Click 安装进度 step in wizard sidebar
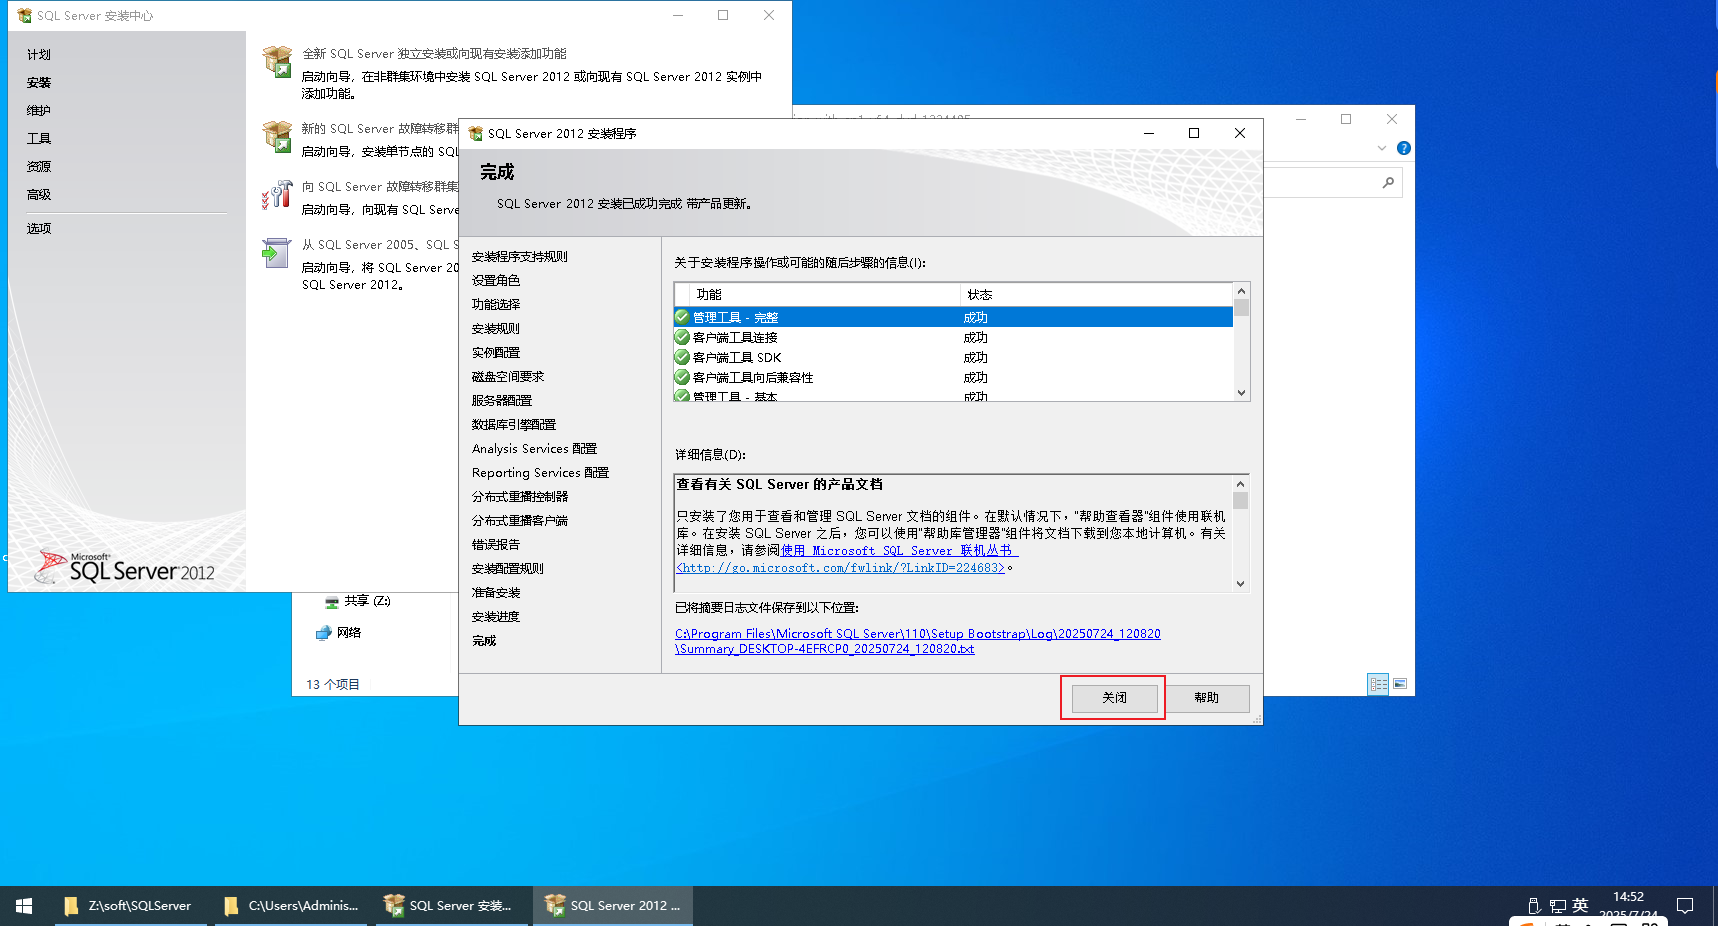 [496, 617]
